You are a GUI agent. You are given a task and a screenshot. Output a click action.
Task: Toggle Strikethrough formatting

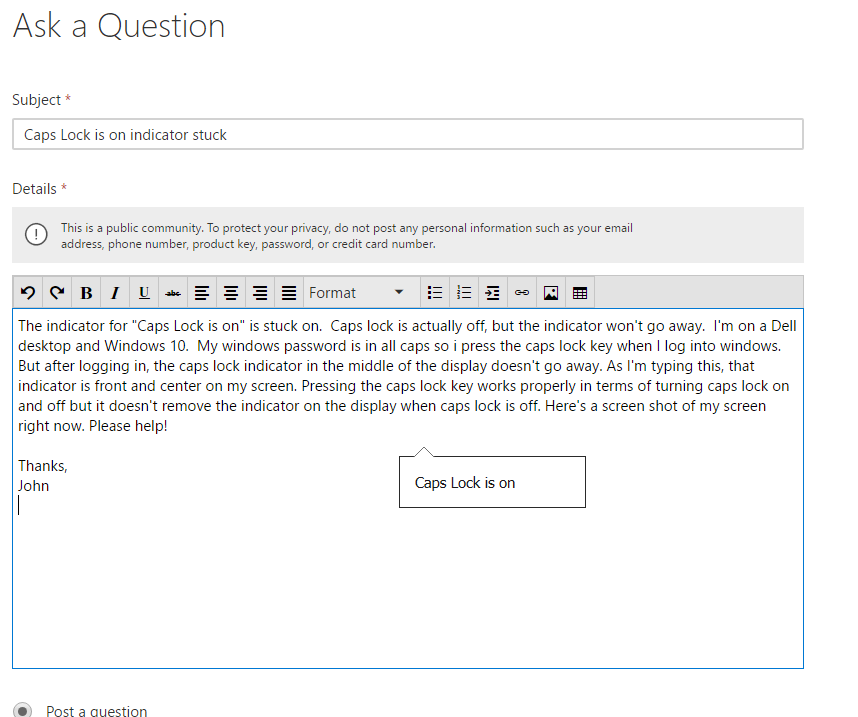pos(173,293)
